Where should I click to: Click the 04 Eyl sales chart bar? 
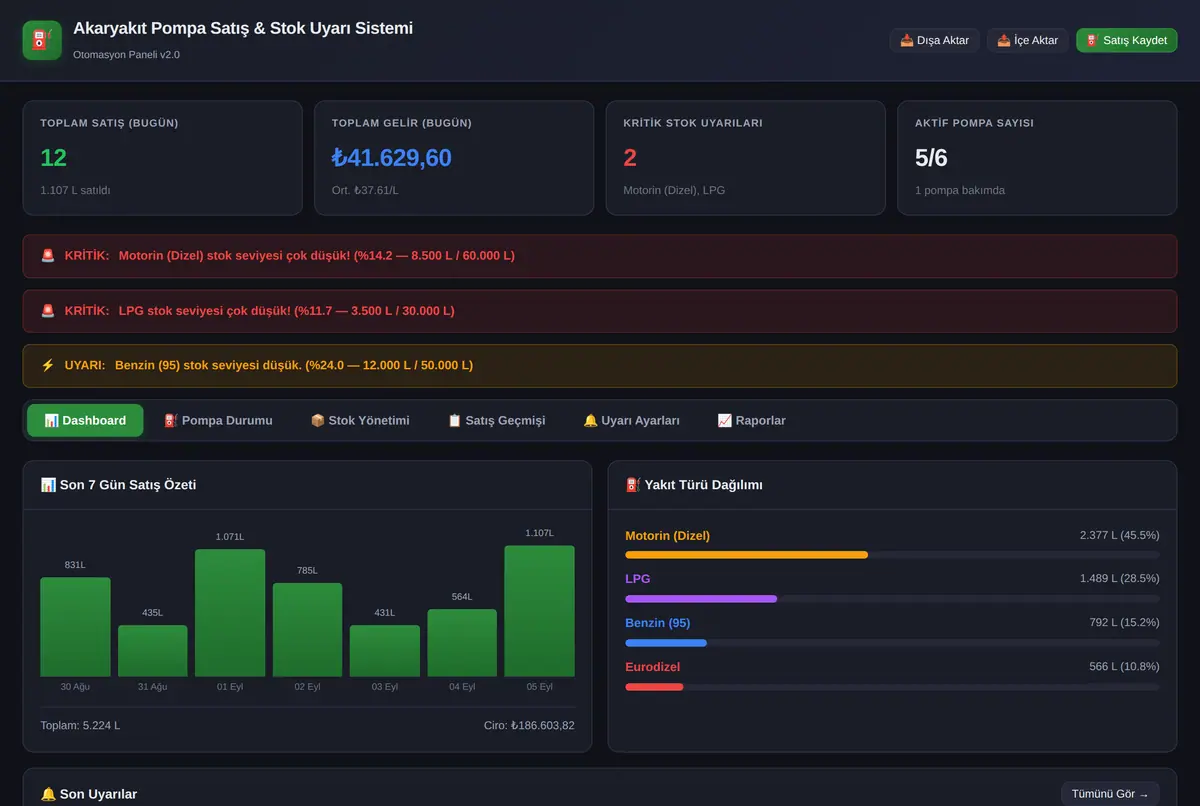(462, 643)
